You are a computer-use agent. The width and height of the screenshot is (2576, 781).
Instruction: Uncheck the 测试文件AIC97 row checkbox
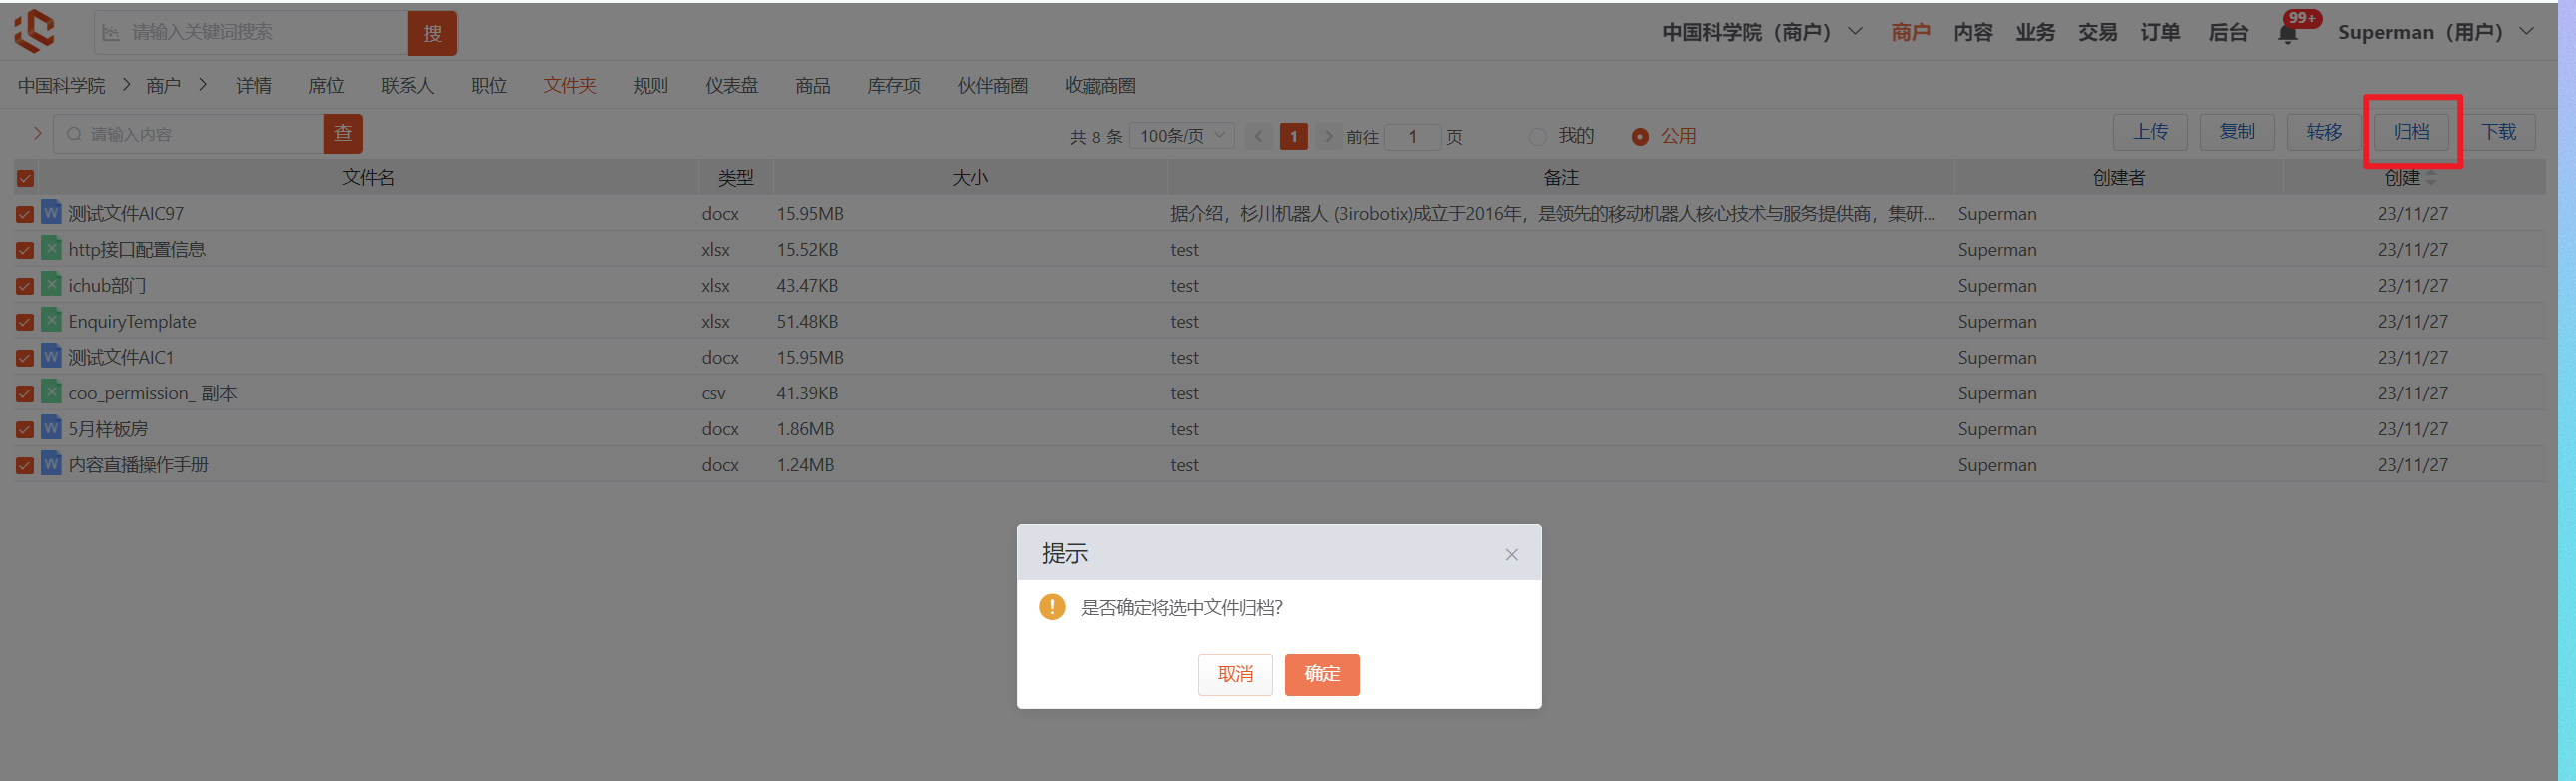tap(25, 214)
